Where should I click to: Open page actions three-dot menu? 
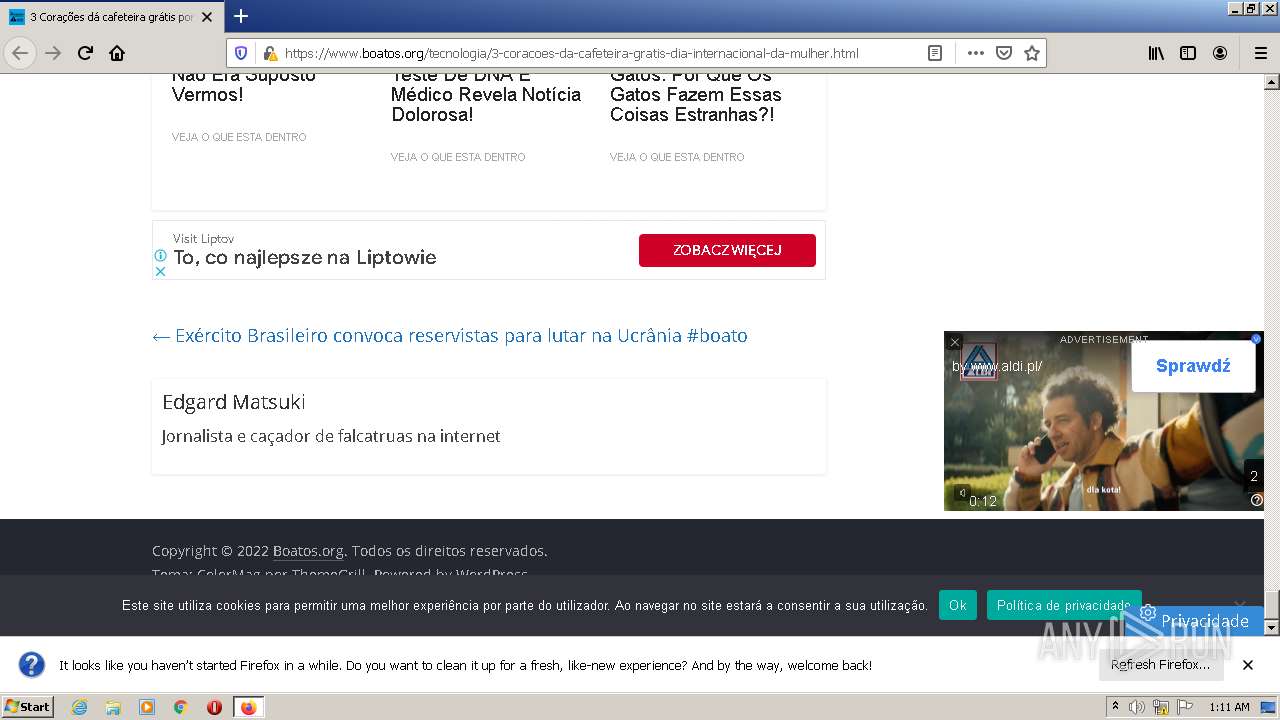975,53
